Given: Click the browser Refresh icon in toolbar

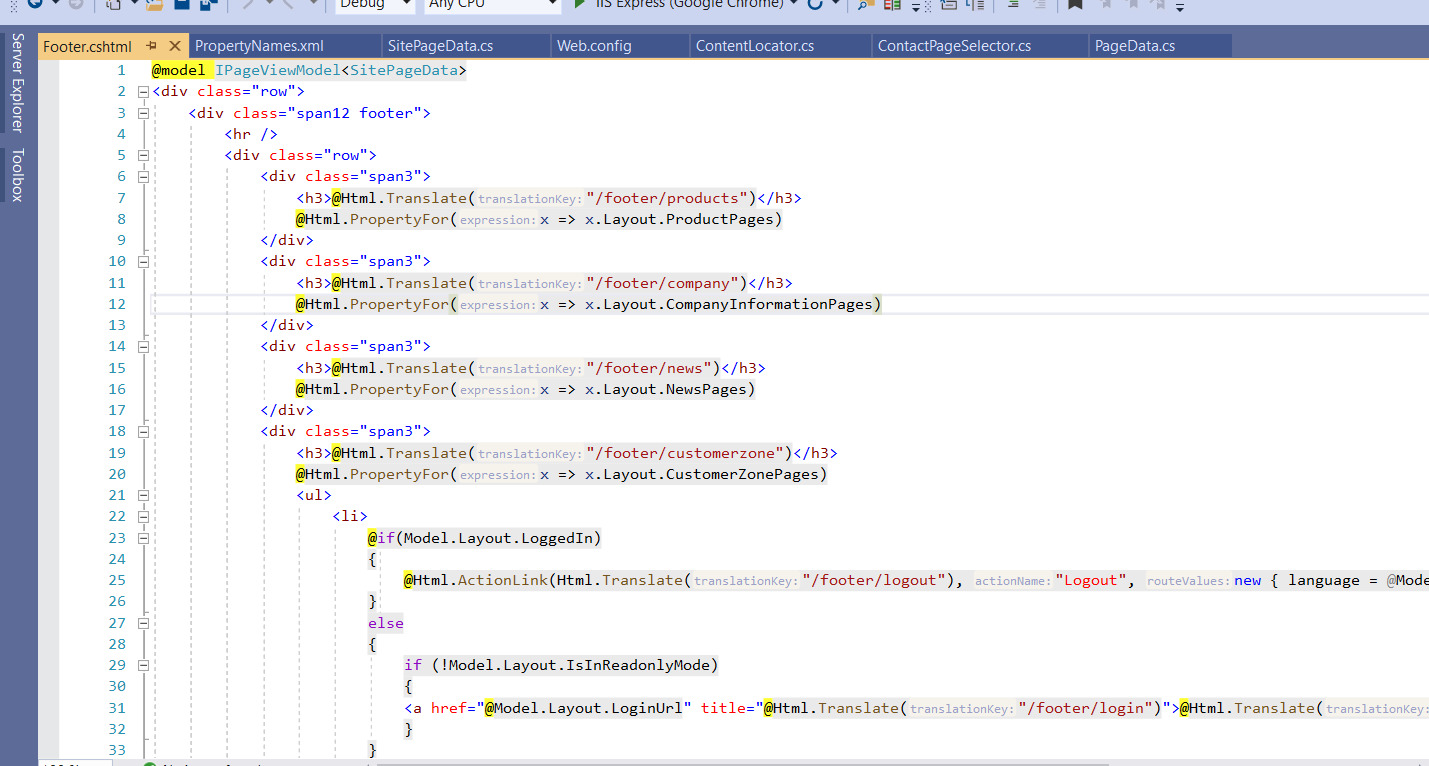Looking at the screenshot, I should coord(815,5).
